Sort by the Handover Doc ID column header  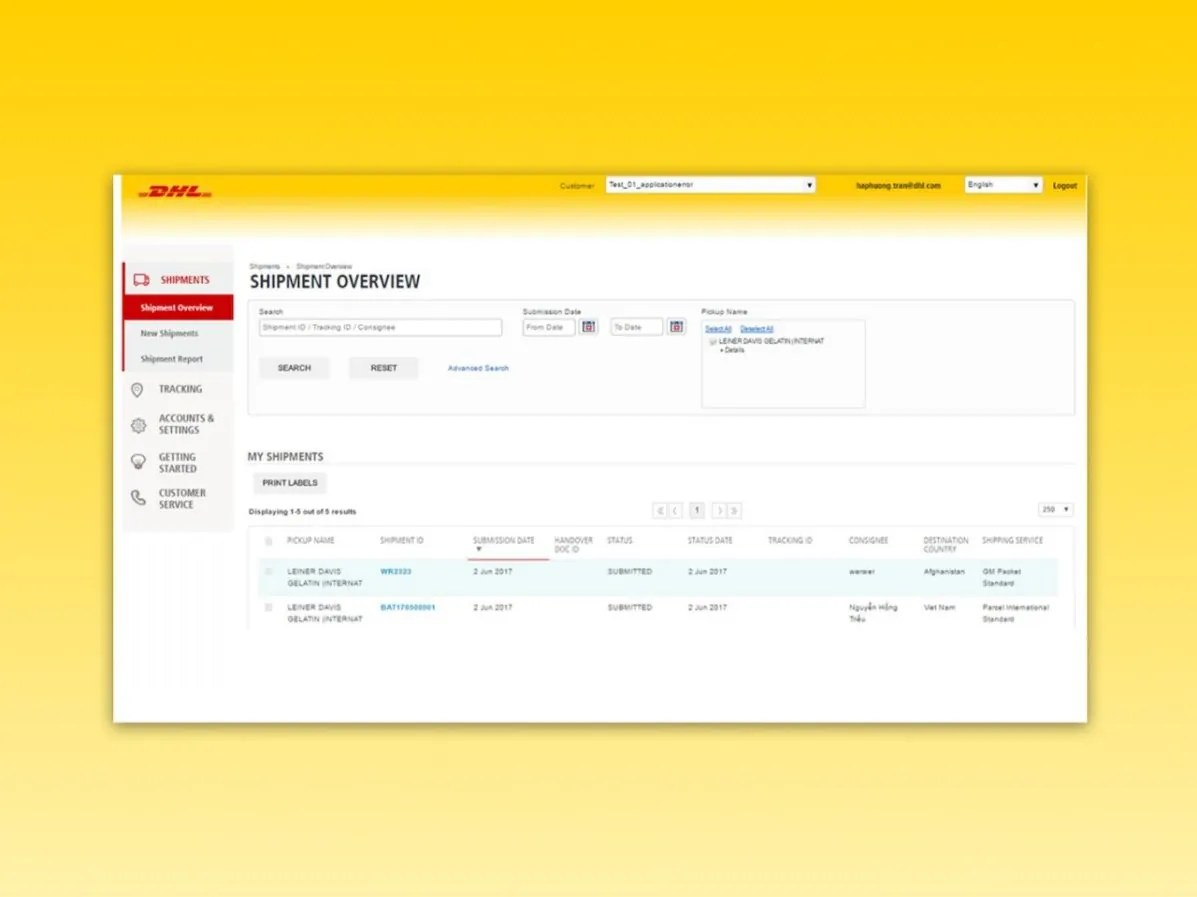point(573,545)
